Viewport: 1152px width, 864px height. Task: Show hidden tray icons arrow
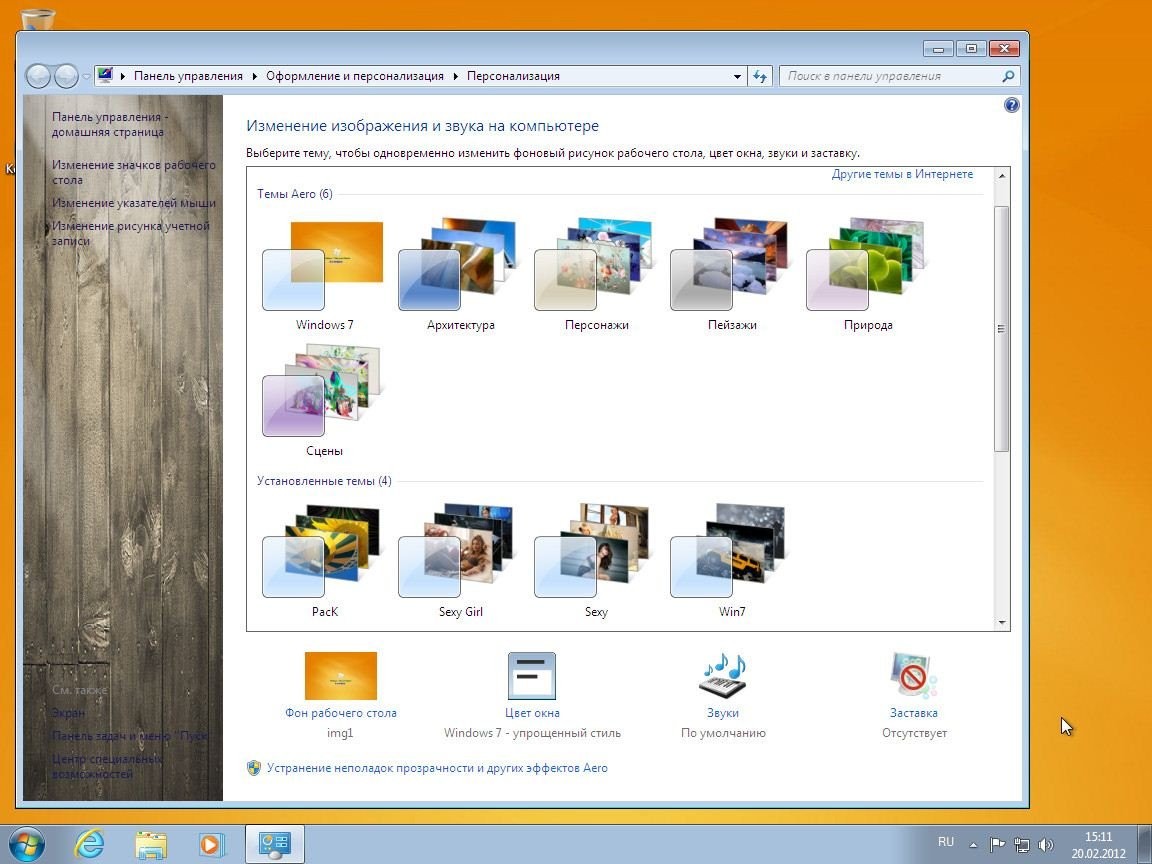pyautogui.click(x=973, y=845)
